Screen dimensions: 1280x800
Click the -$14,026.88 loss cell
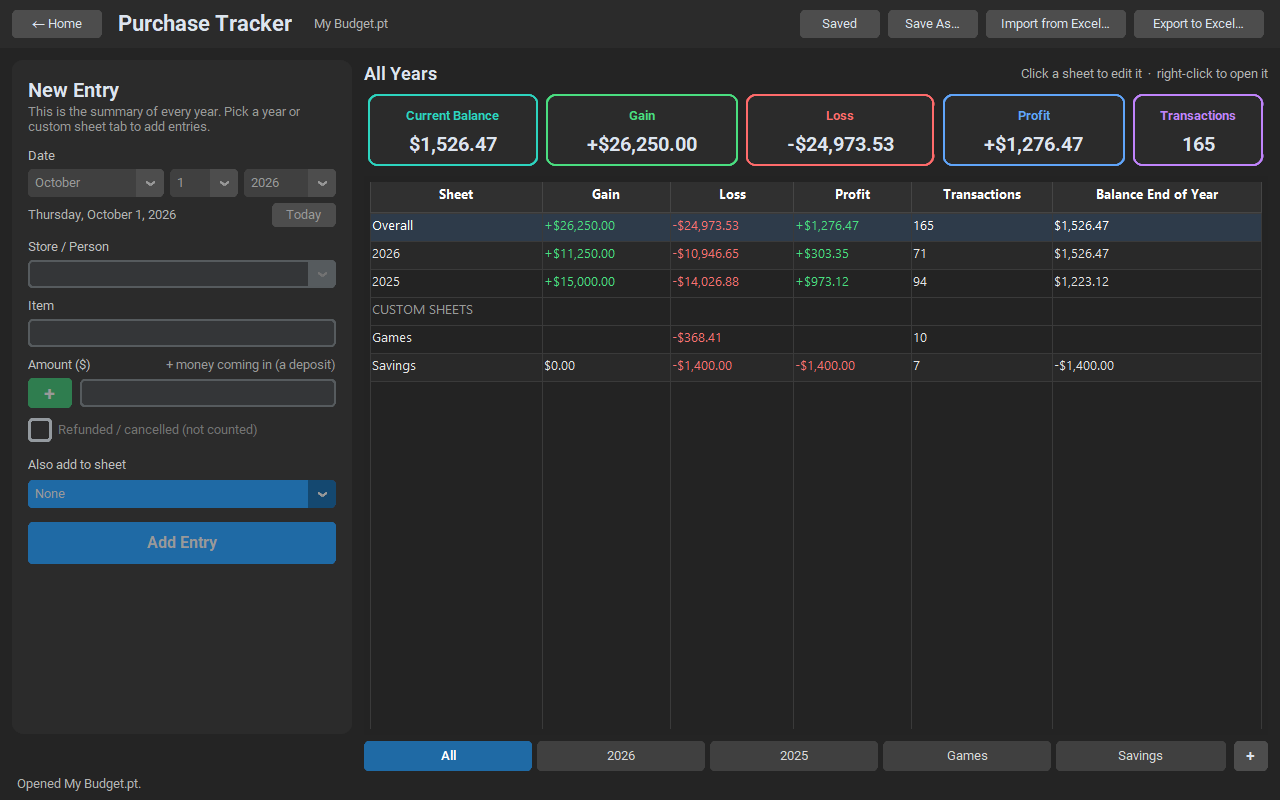pyautogui.click(x=732, y=282)
